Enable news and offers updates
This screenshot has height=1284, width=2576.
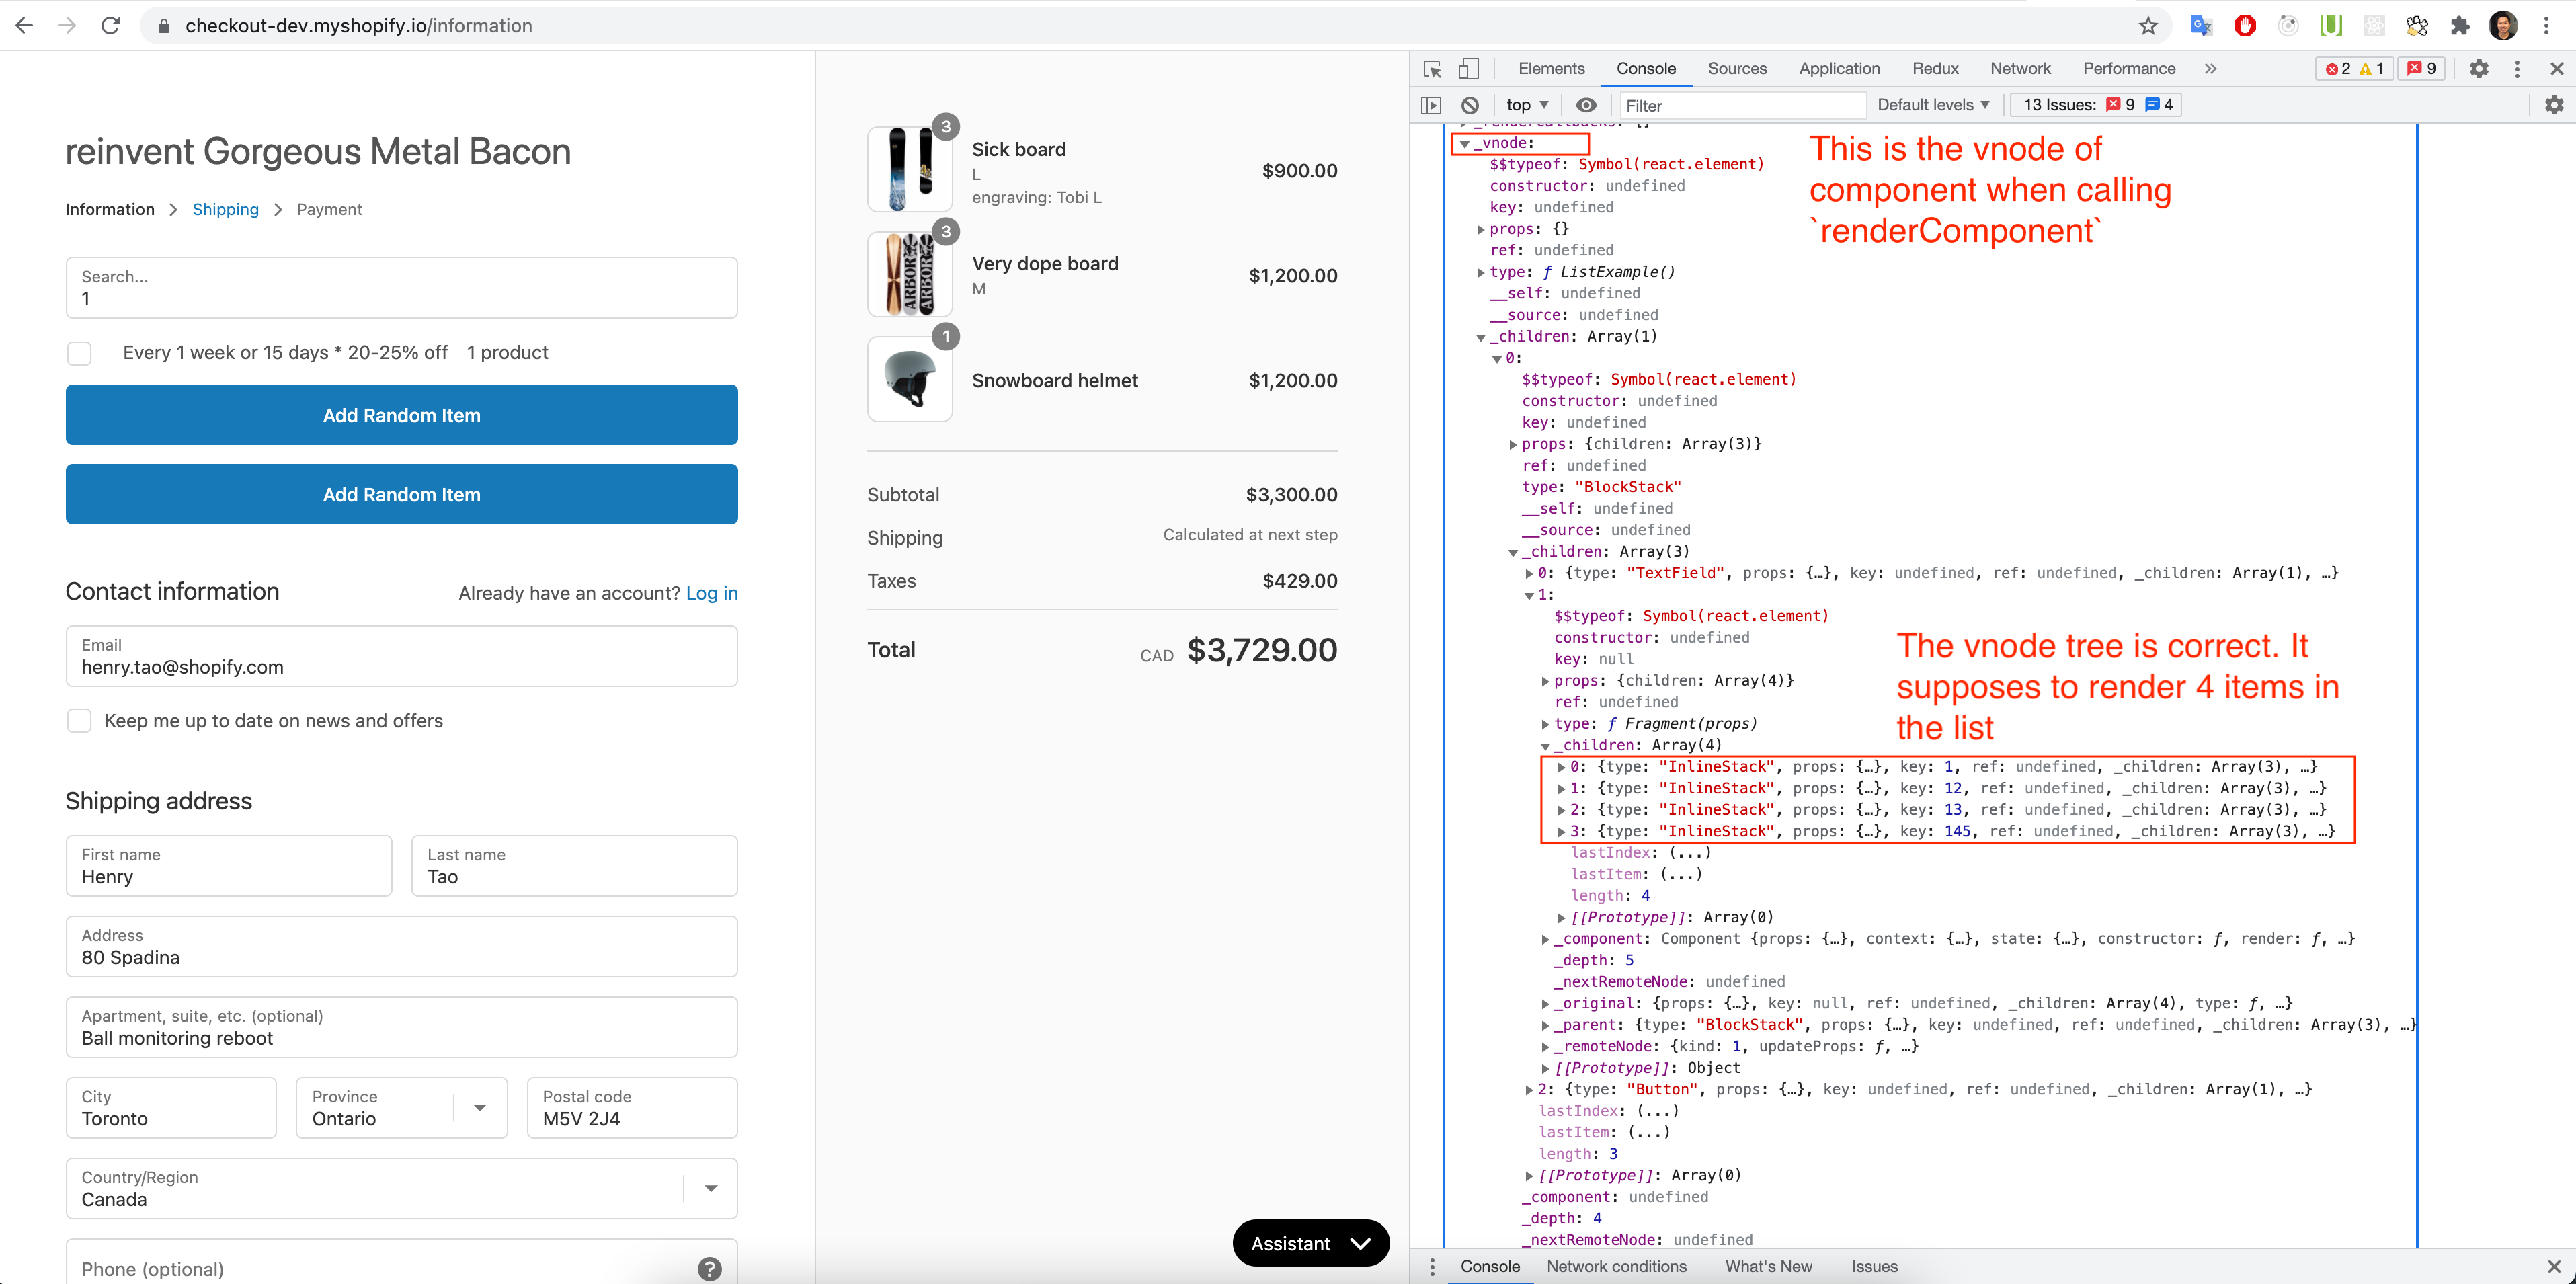79,720
